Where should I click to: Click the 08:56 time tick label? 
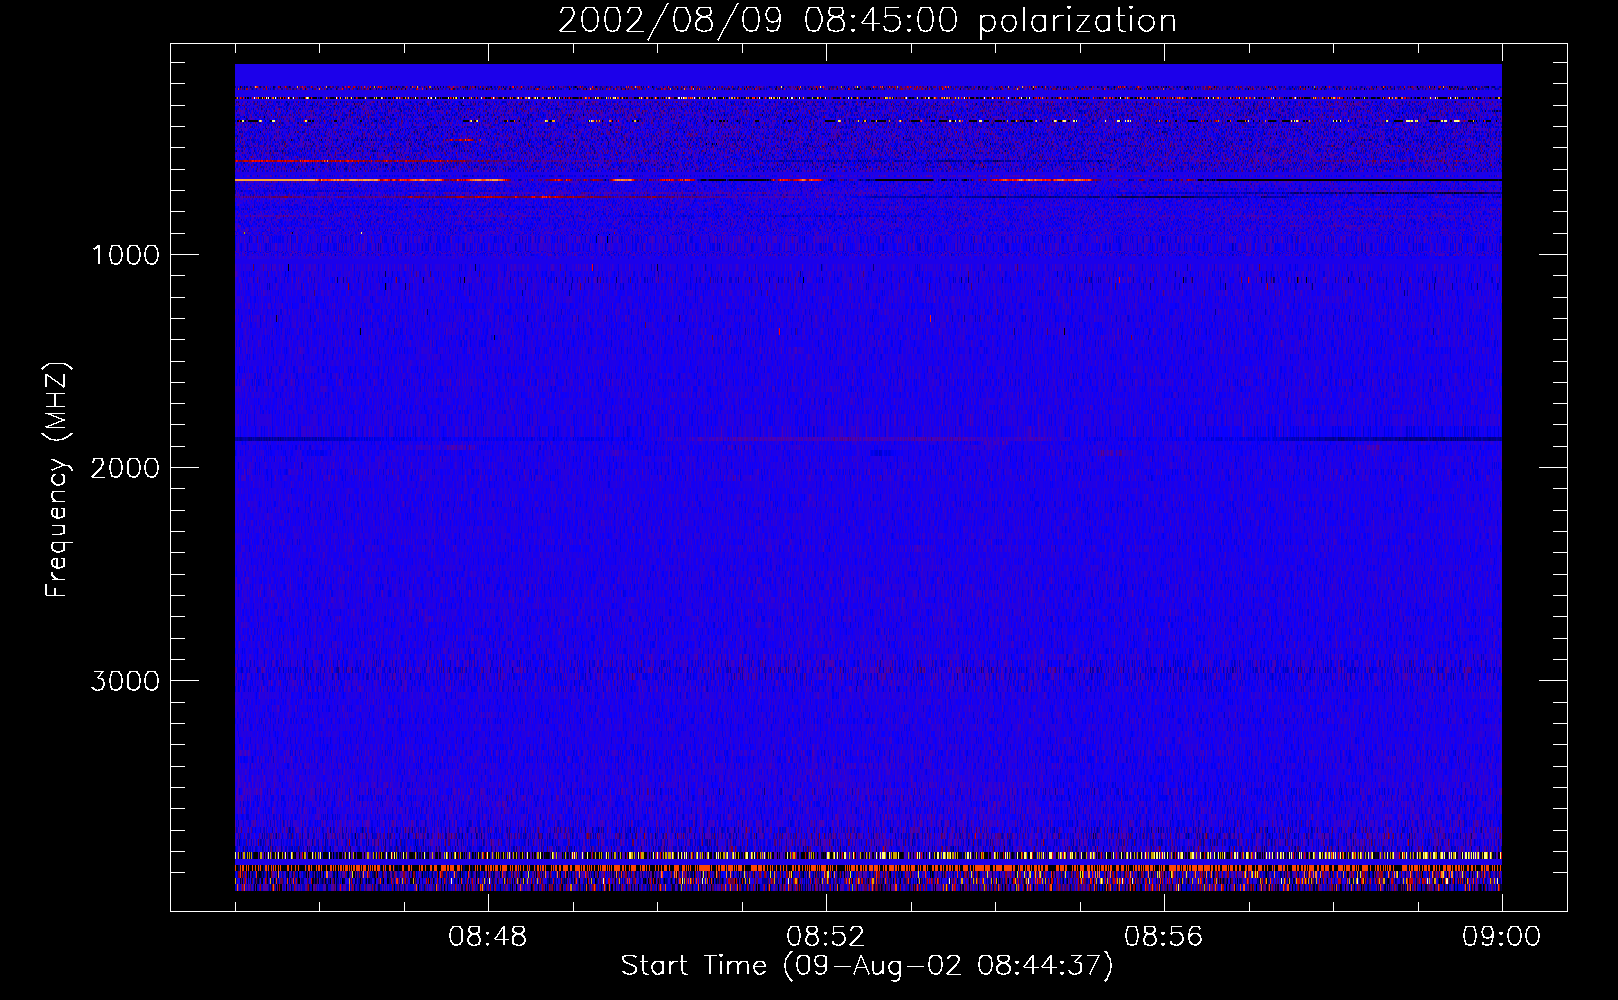pos(1164,937)
